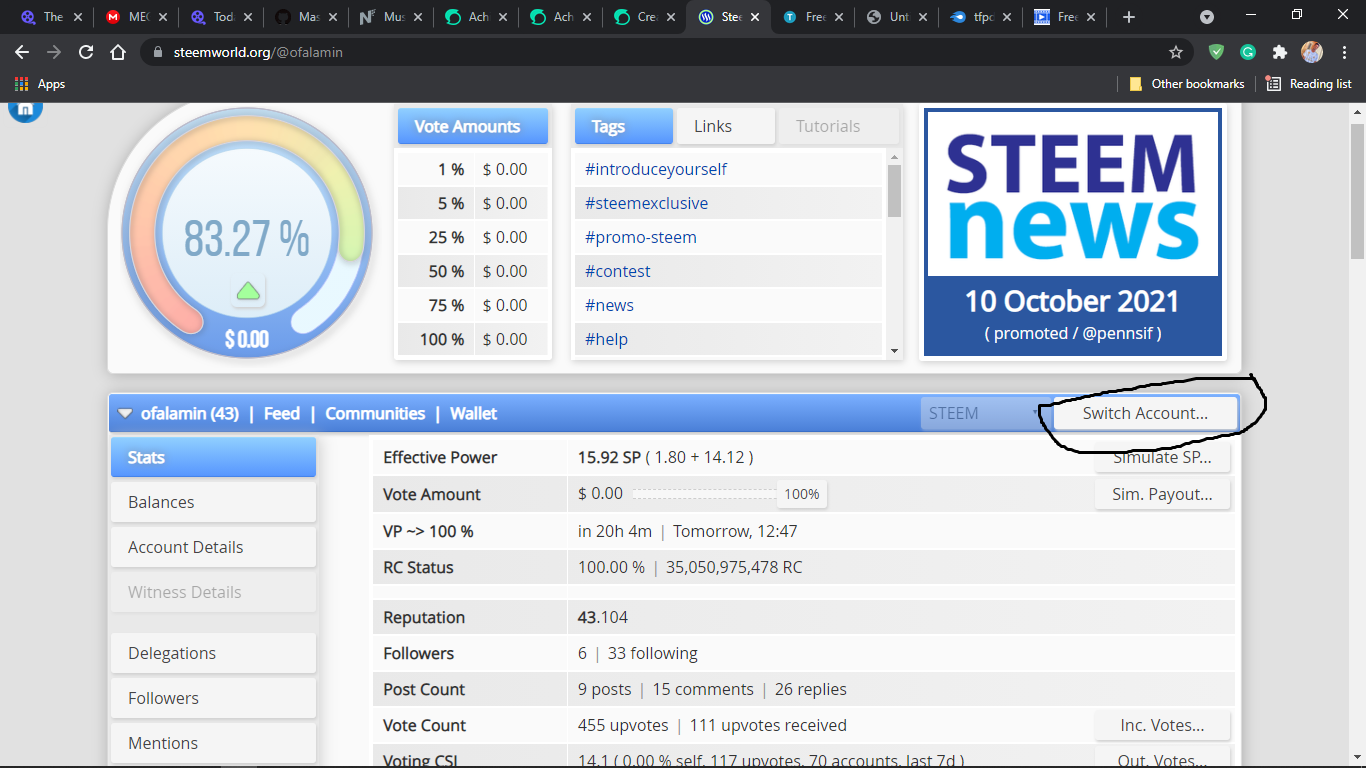
Task: Close the active Steem tab
Action: coord(757,17)
